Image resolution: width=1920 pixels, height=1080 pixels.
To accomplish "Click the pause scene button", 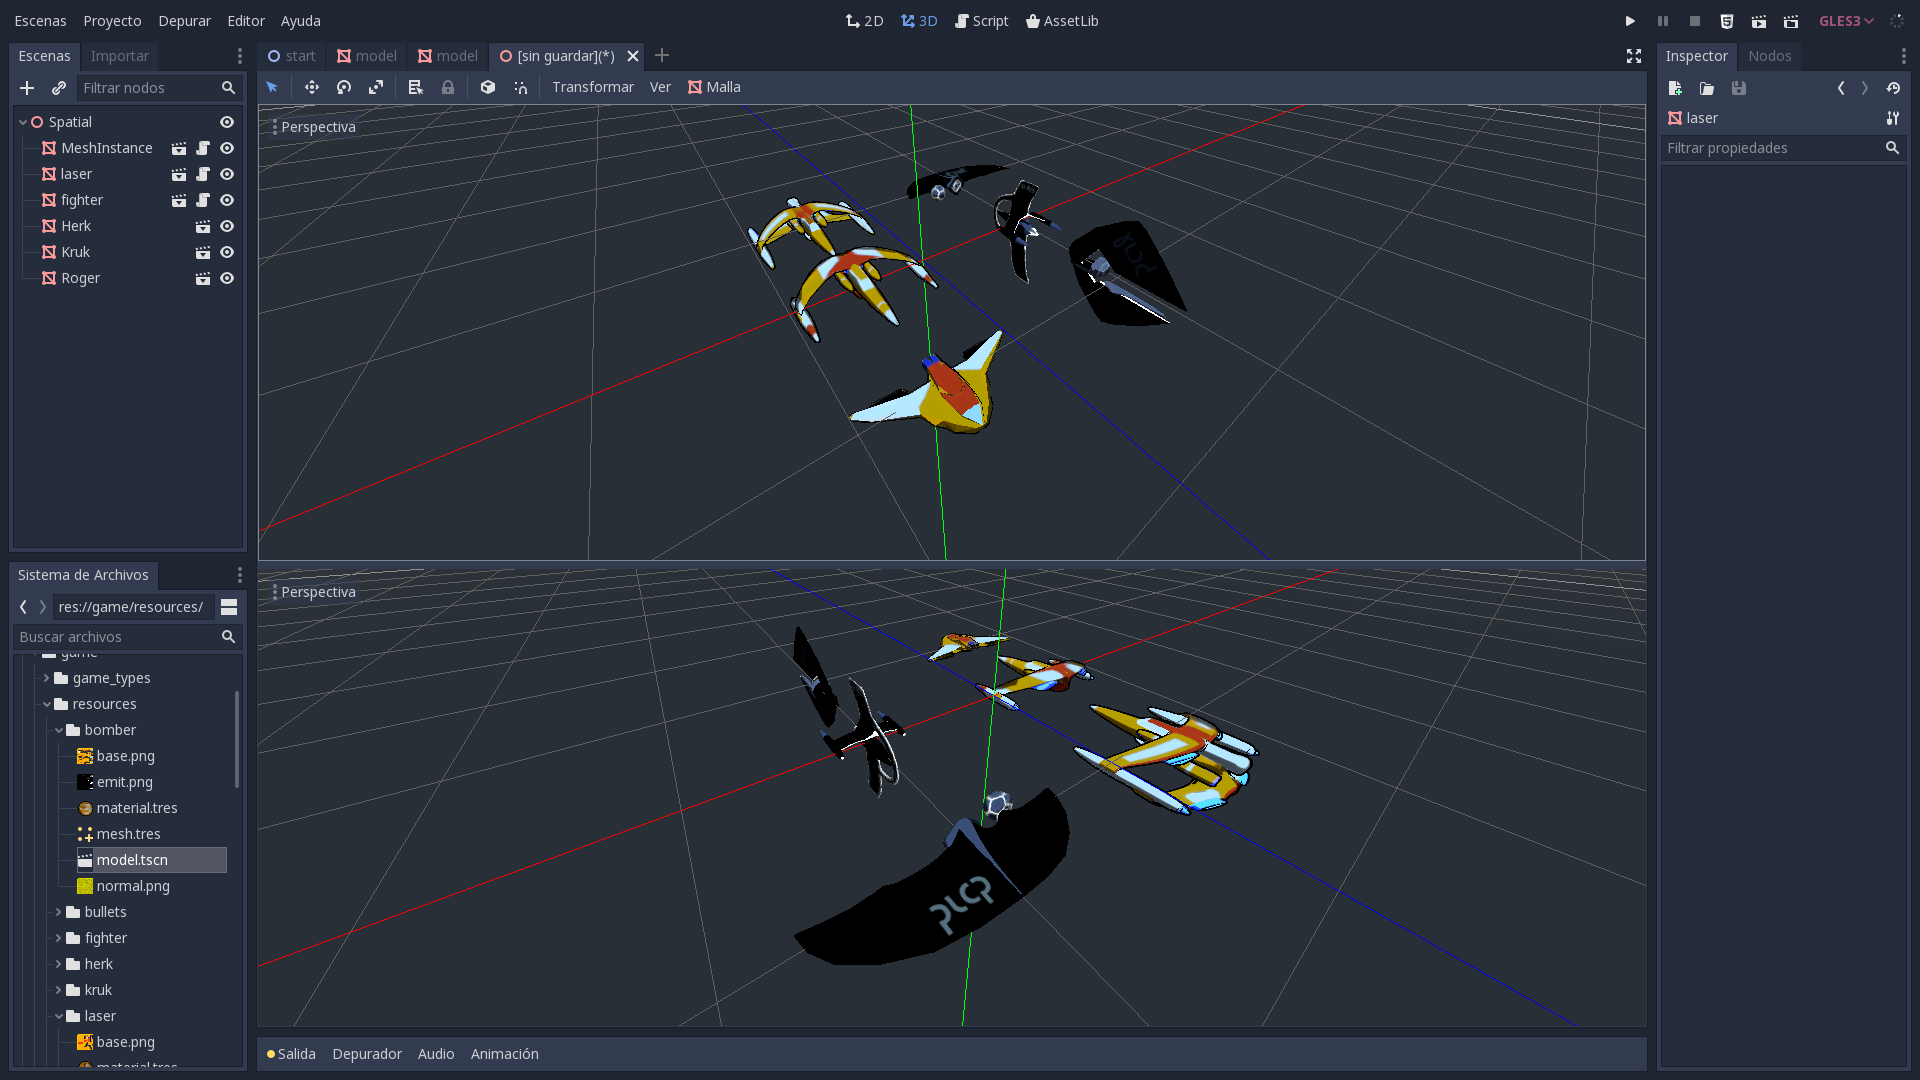I will click(1663, 21).
